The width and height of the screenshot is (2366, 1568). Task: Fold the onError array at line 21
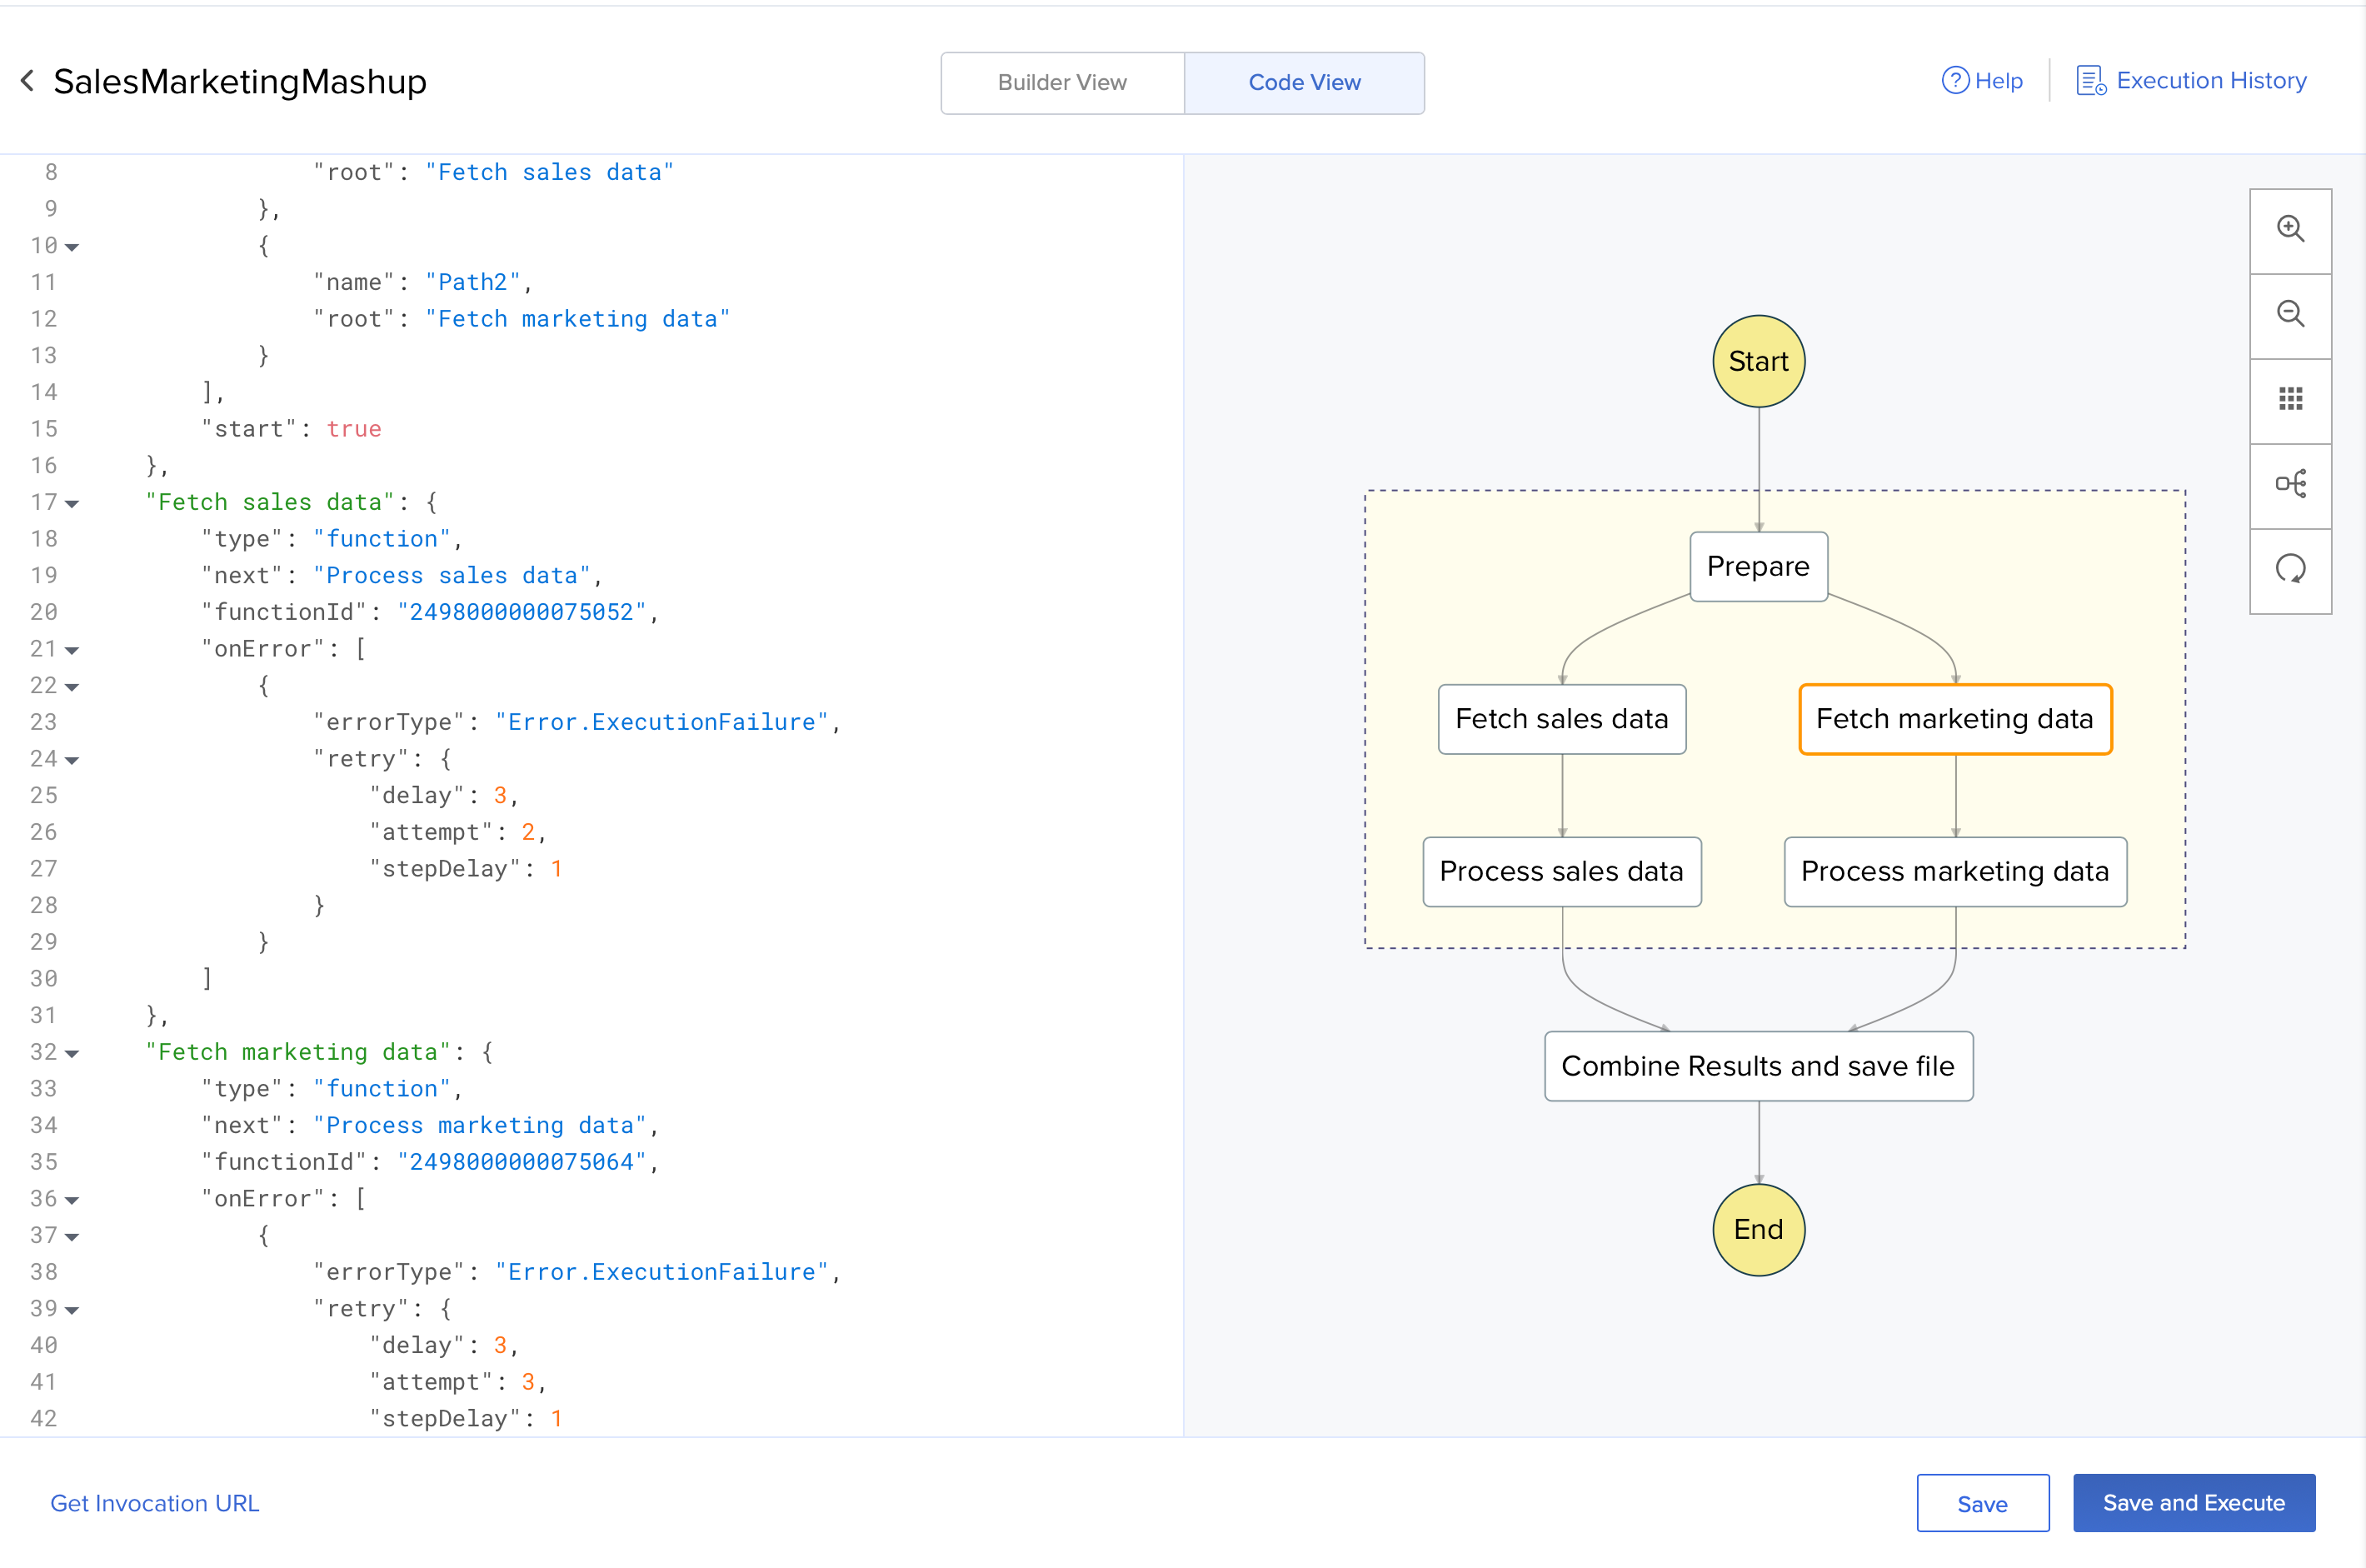(72, 650)
